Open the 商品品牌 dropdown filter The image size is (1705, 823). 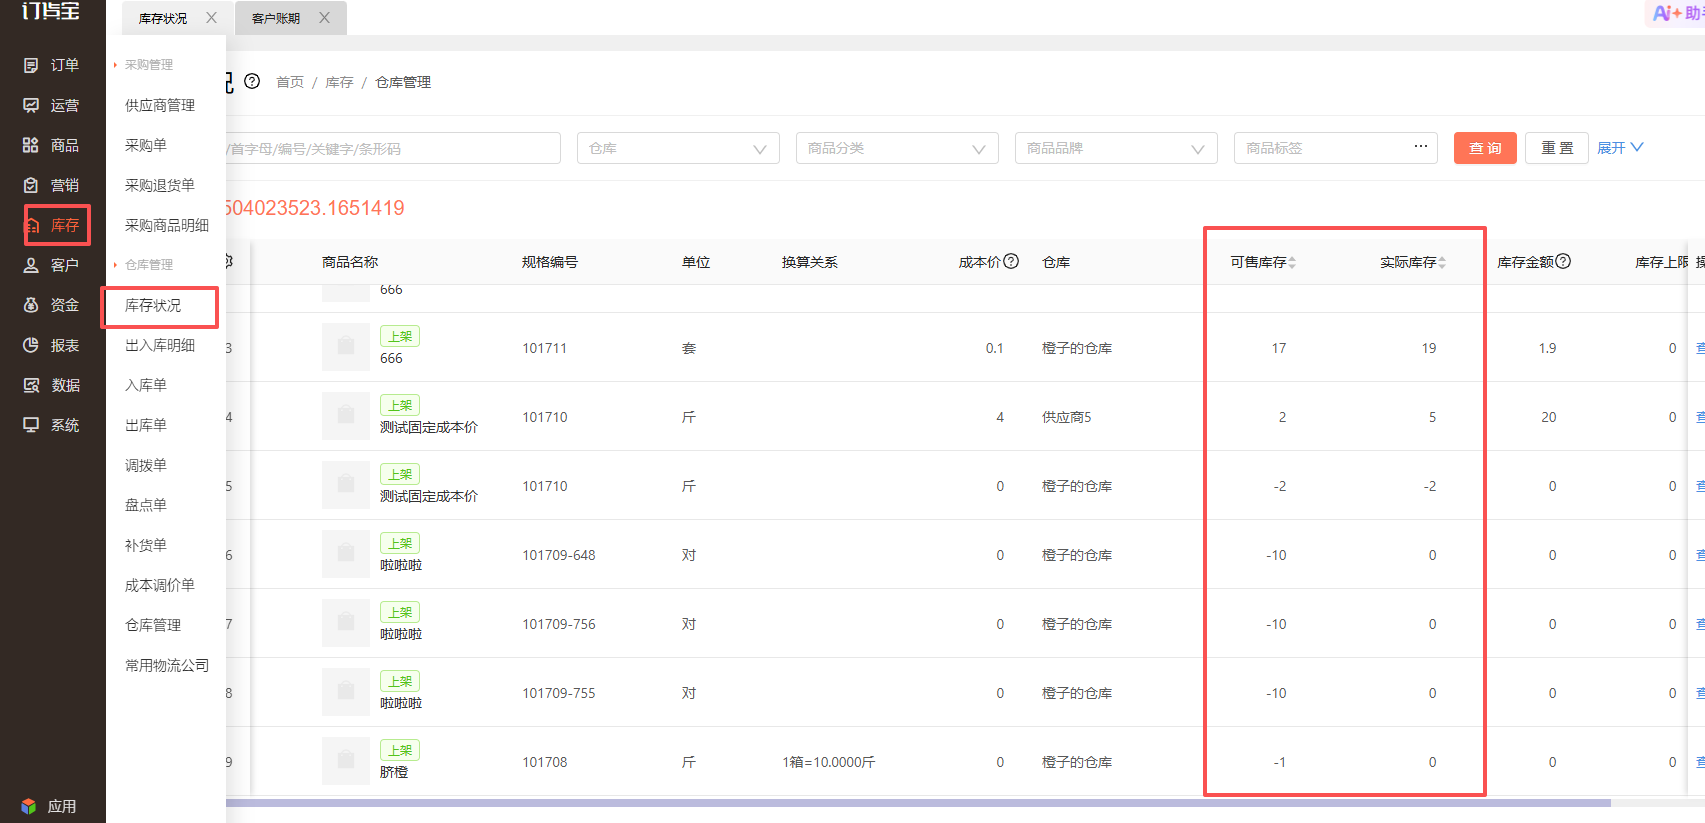1116,148
